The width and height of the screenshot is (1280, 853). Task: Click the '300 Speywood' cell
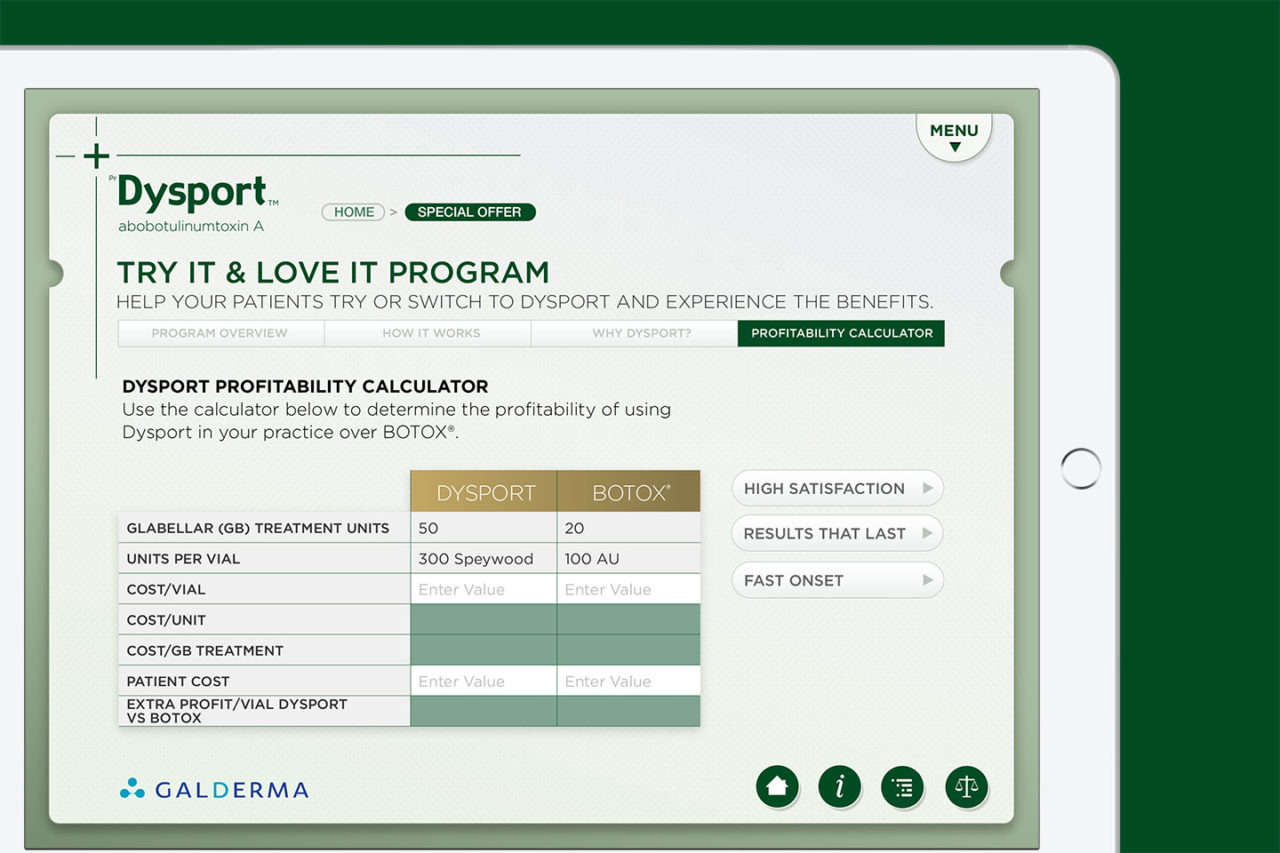484,558
